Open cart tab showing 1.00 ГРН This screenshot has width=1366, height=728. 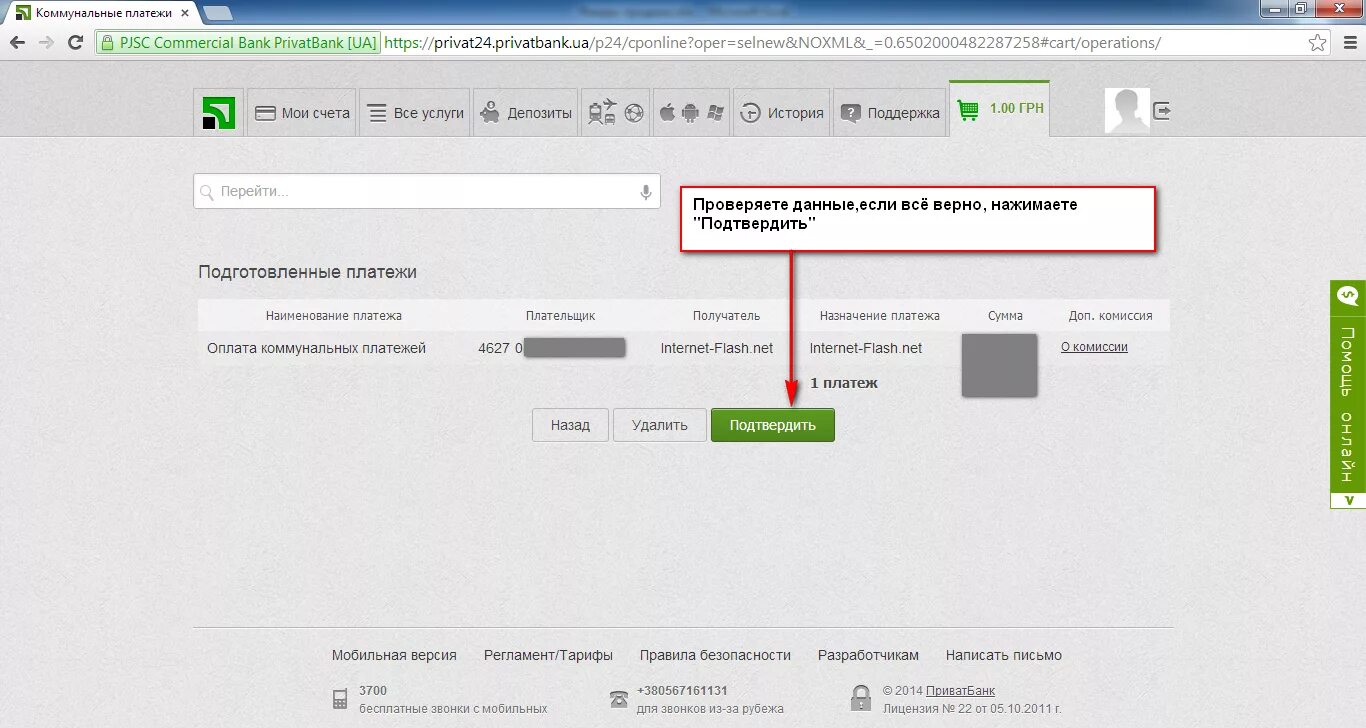(1000, 109)
